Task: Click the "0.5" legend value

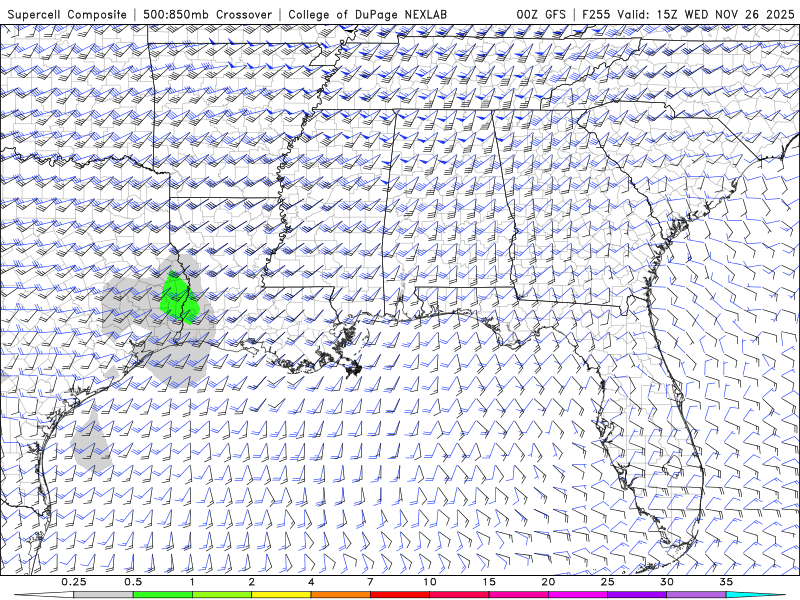Action: point(133,582)
